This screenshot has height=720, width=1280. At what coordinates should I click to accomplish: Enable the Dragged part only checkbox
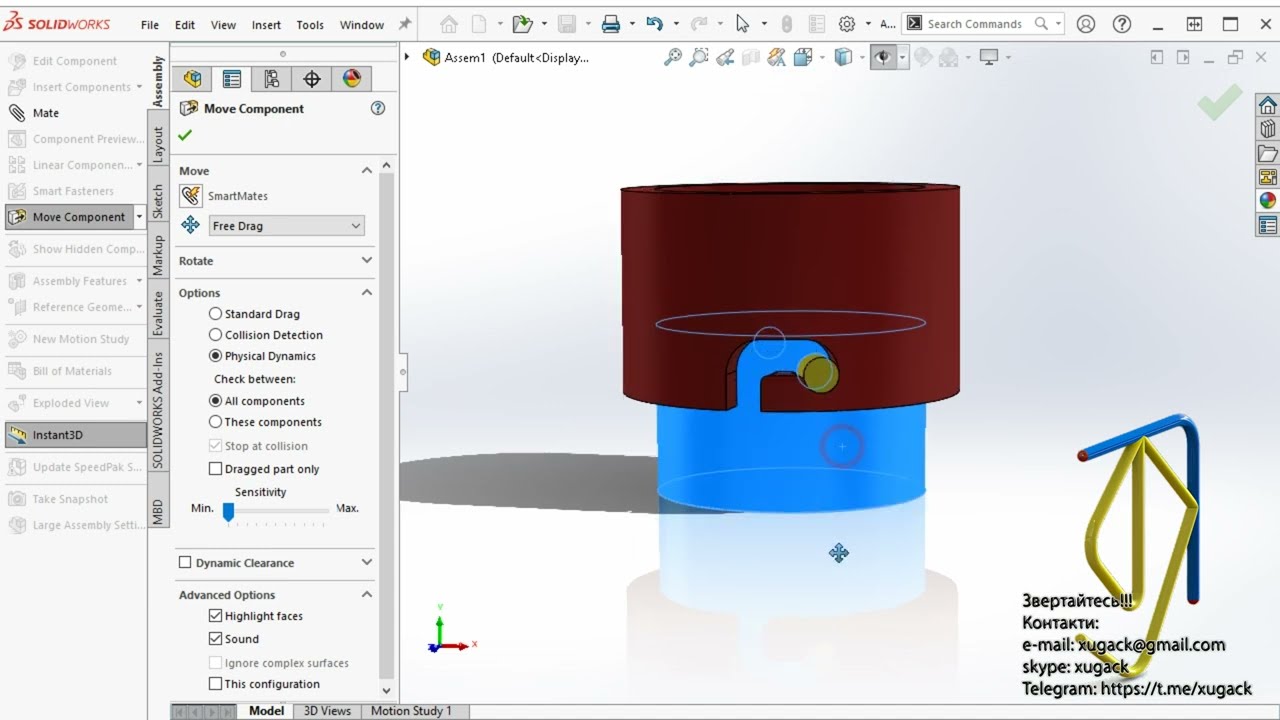pos(215,469)
